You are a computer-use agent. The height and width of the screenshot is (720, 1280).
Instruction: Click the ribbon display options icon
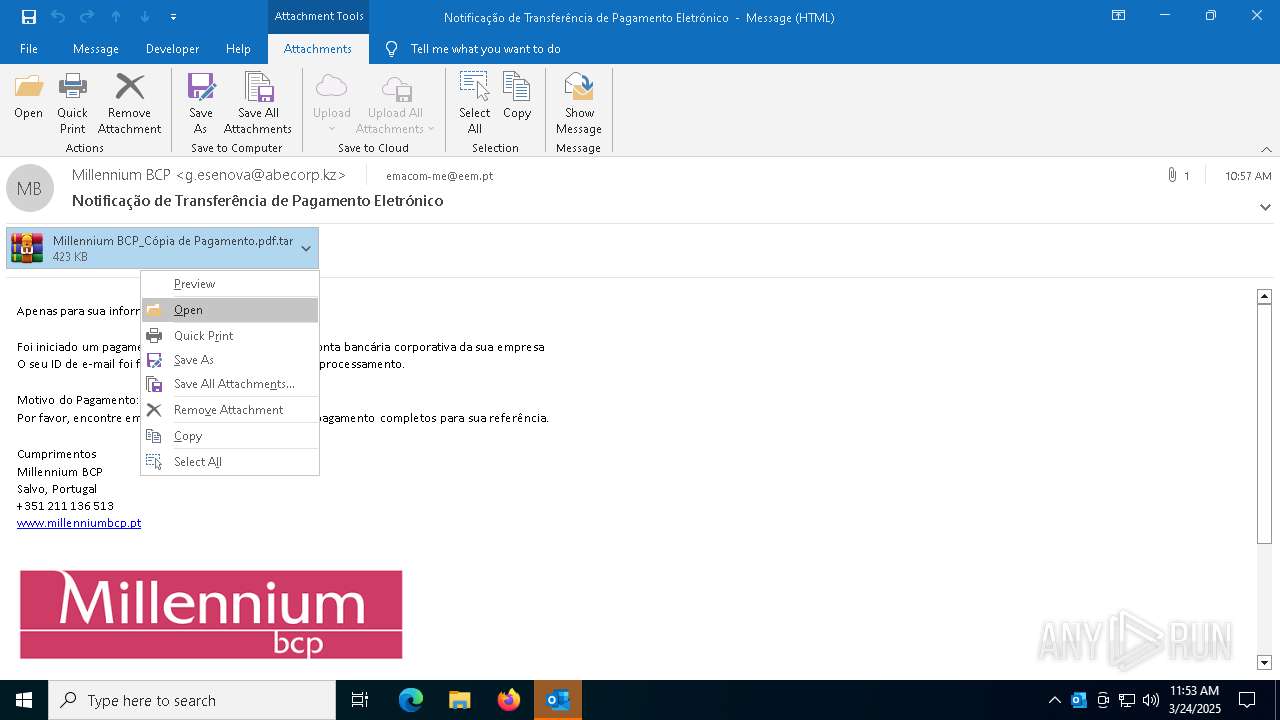click(1118, 16)
